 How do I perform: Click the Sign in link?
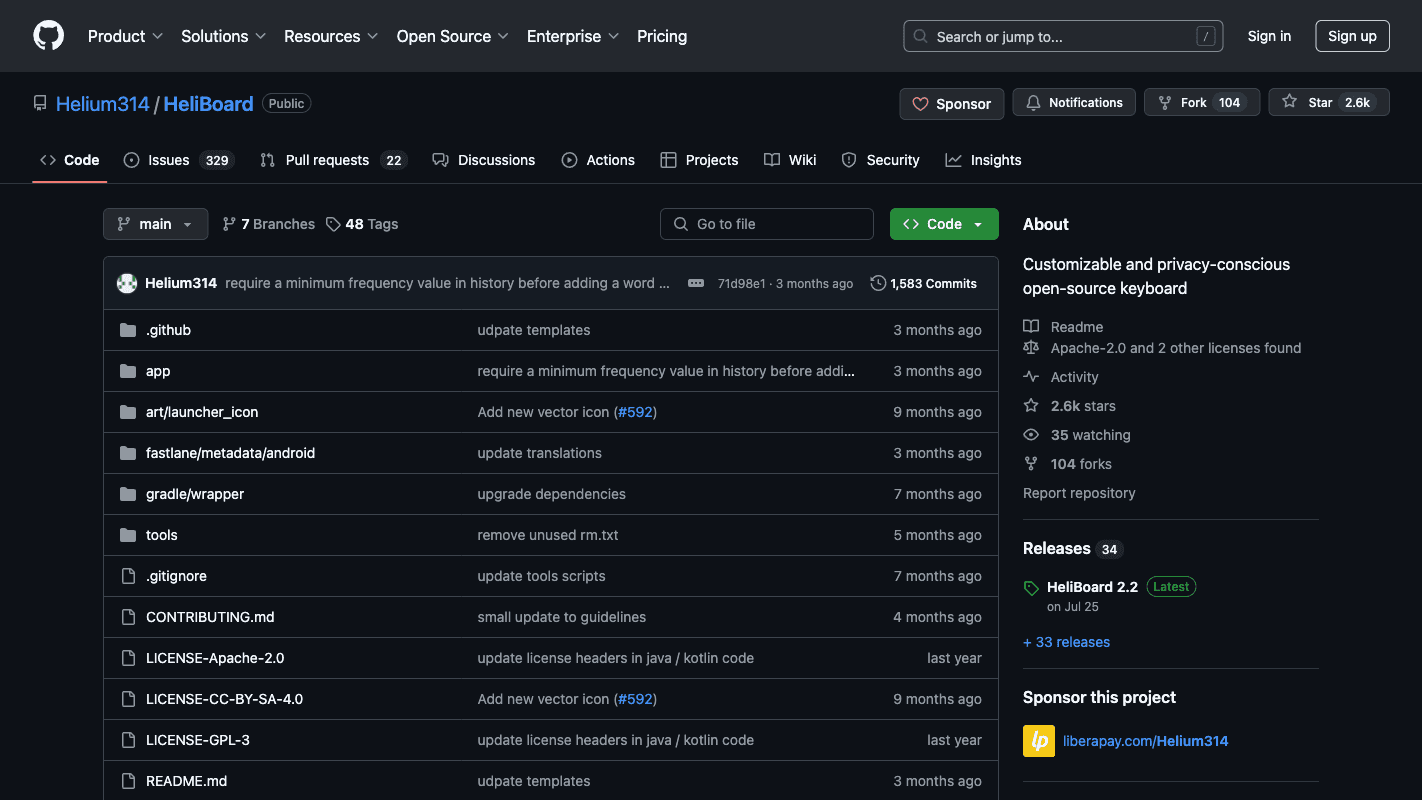[1269, 36]
